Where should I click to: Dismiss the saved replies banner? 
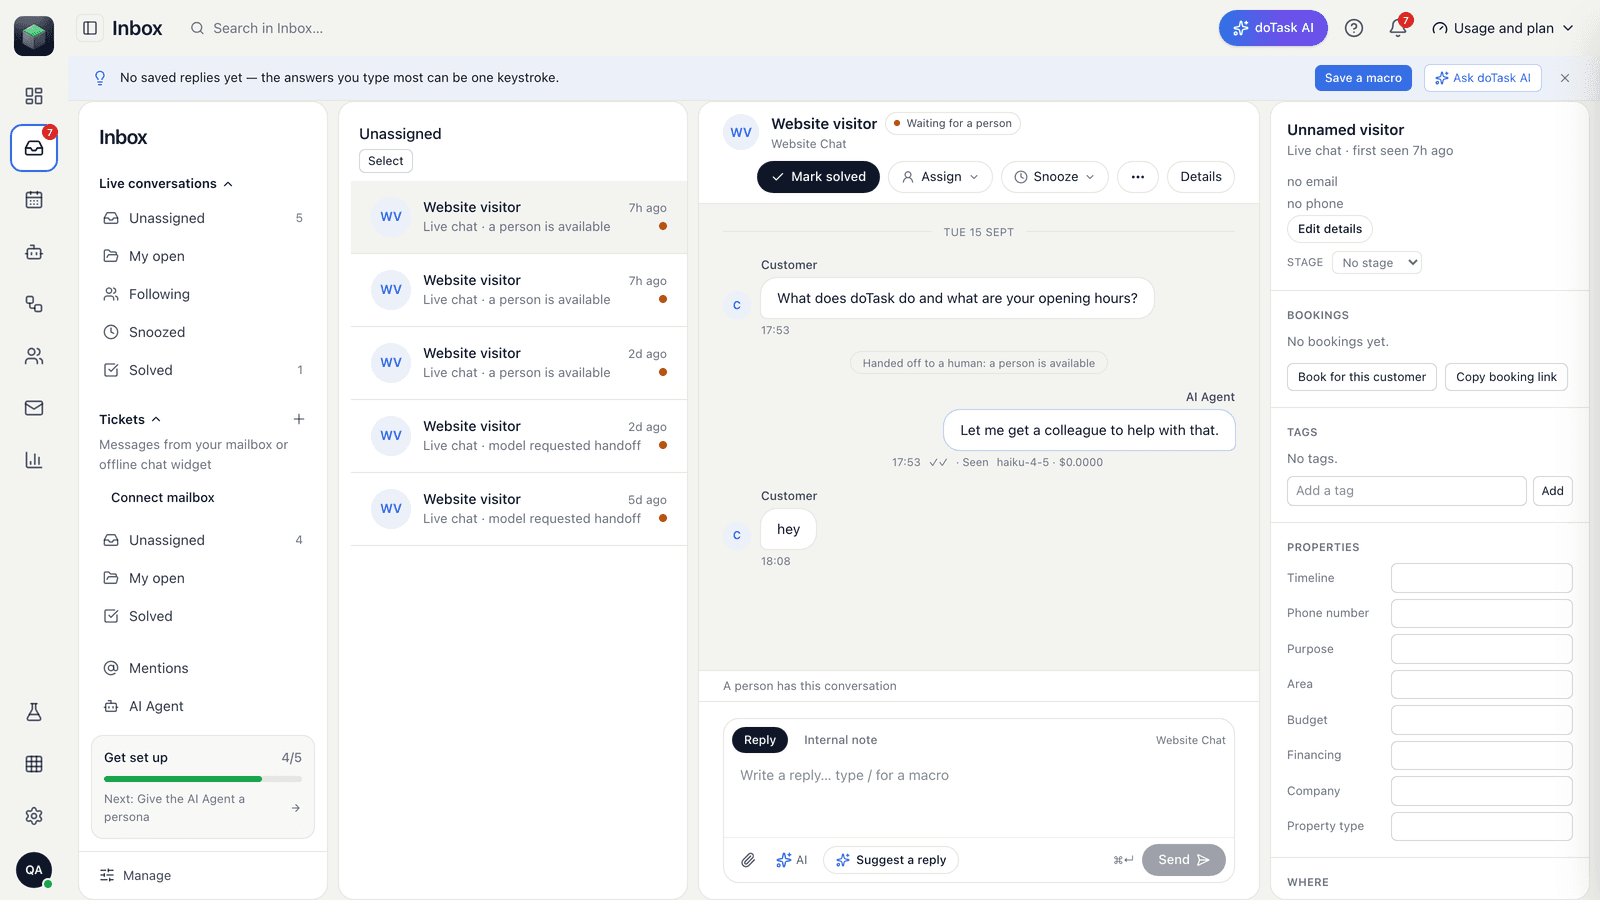pyautogui.click(x=1565, y=78)
